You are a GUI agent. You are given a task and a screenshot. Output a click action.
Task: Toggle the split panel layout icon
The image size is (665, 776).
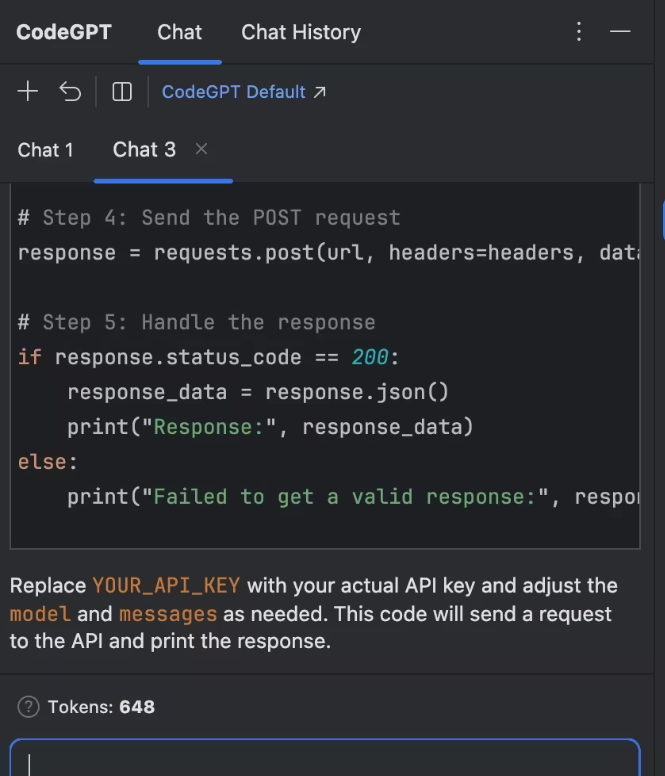[122, 92]
